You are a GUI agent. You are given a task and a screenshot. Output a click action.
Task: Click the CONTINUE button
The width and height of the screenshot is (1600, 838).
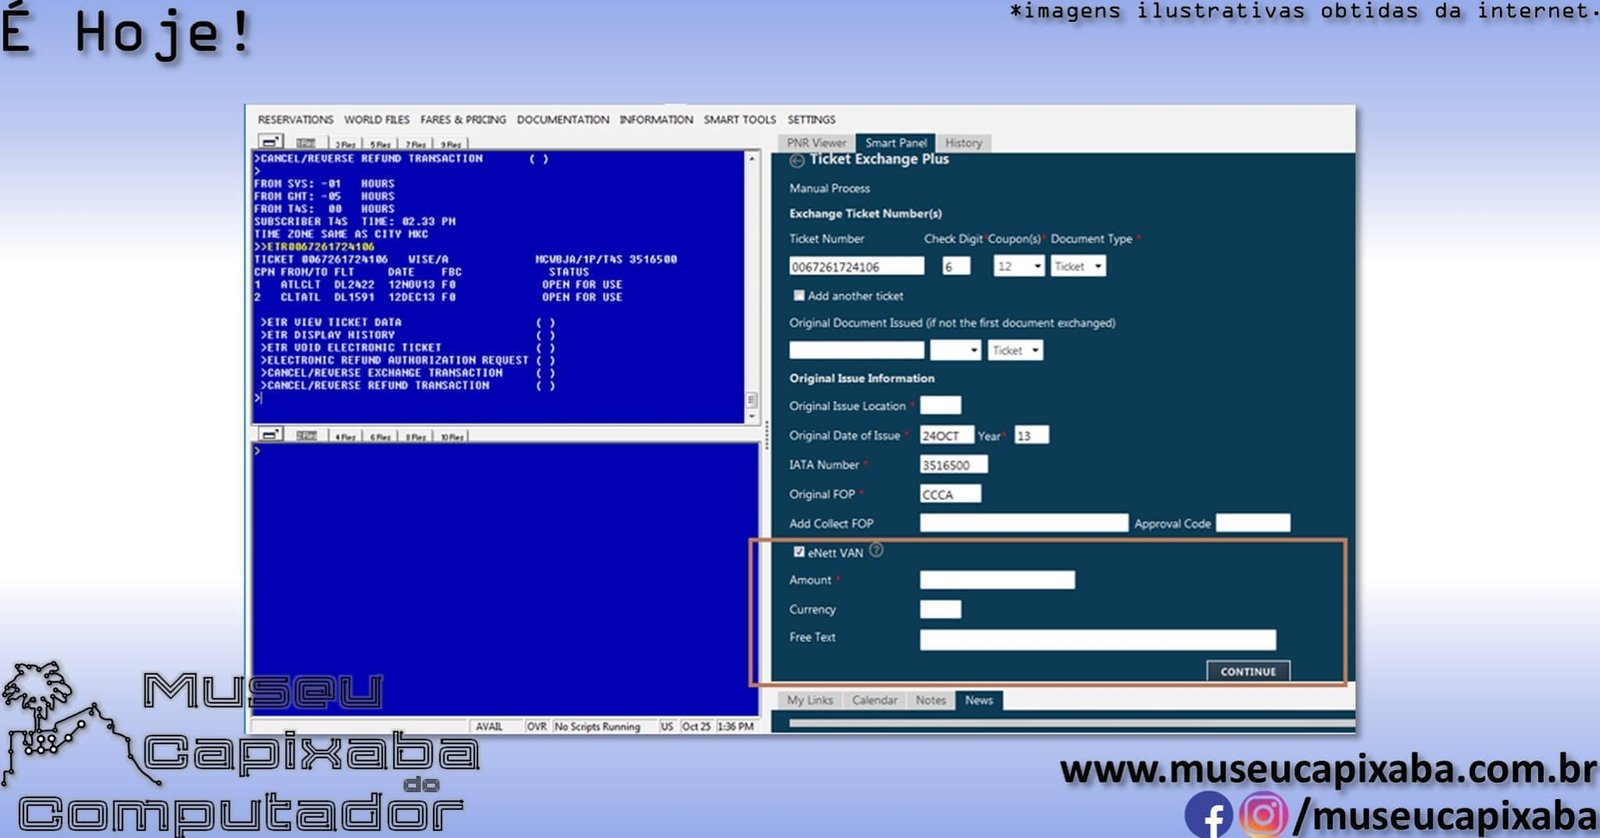point(1248,671)
